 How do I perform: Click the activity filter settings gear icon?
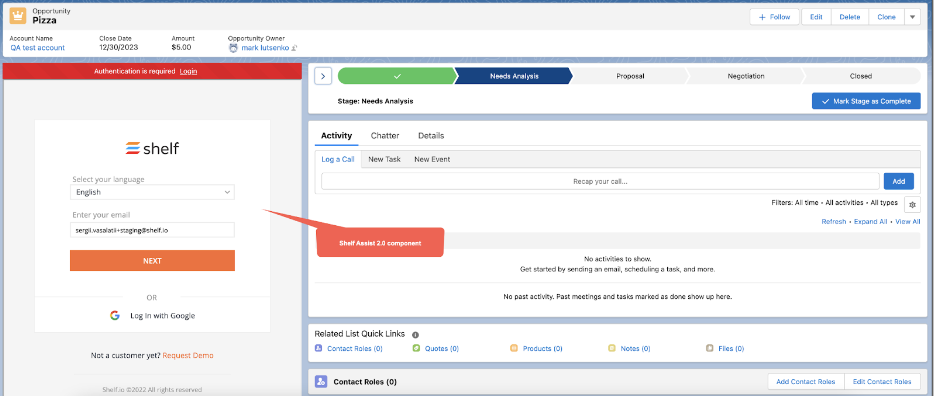click(x=912, y=204)
